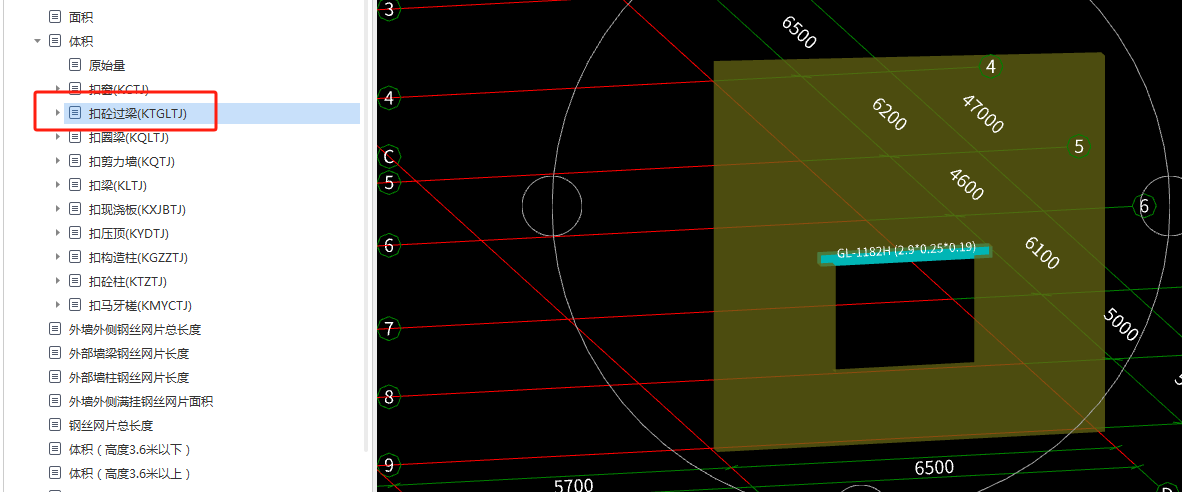Image resolution: width=1182 pixels, height=492 pixels.
Task: Collapse the 体积 tree node
Action: coord(38,41)
